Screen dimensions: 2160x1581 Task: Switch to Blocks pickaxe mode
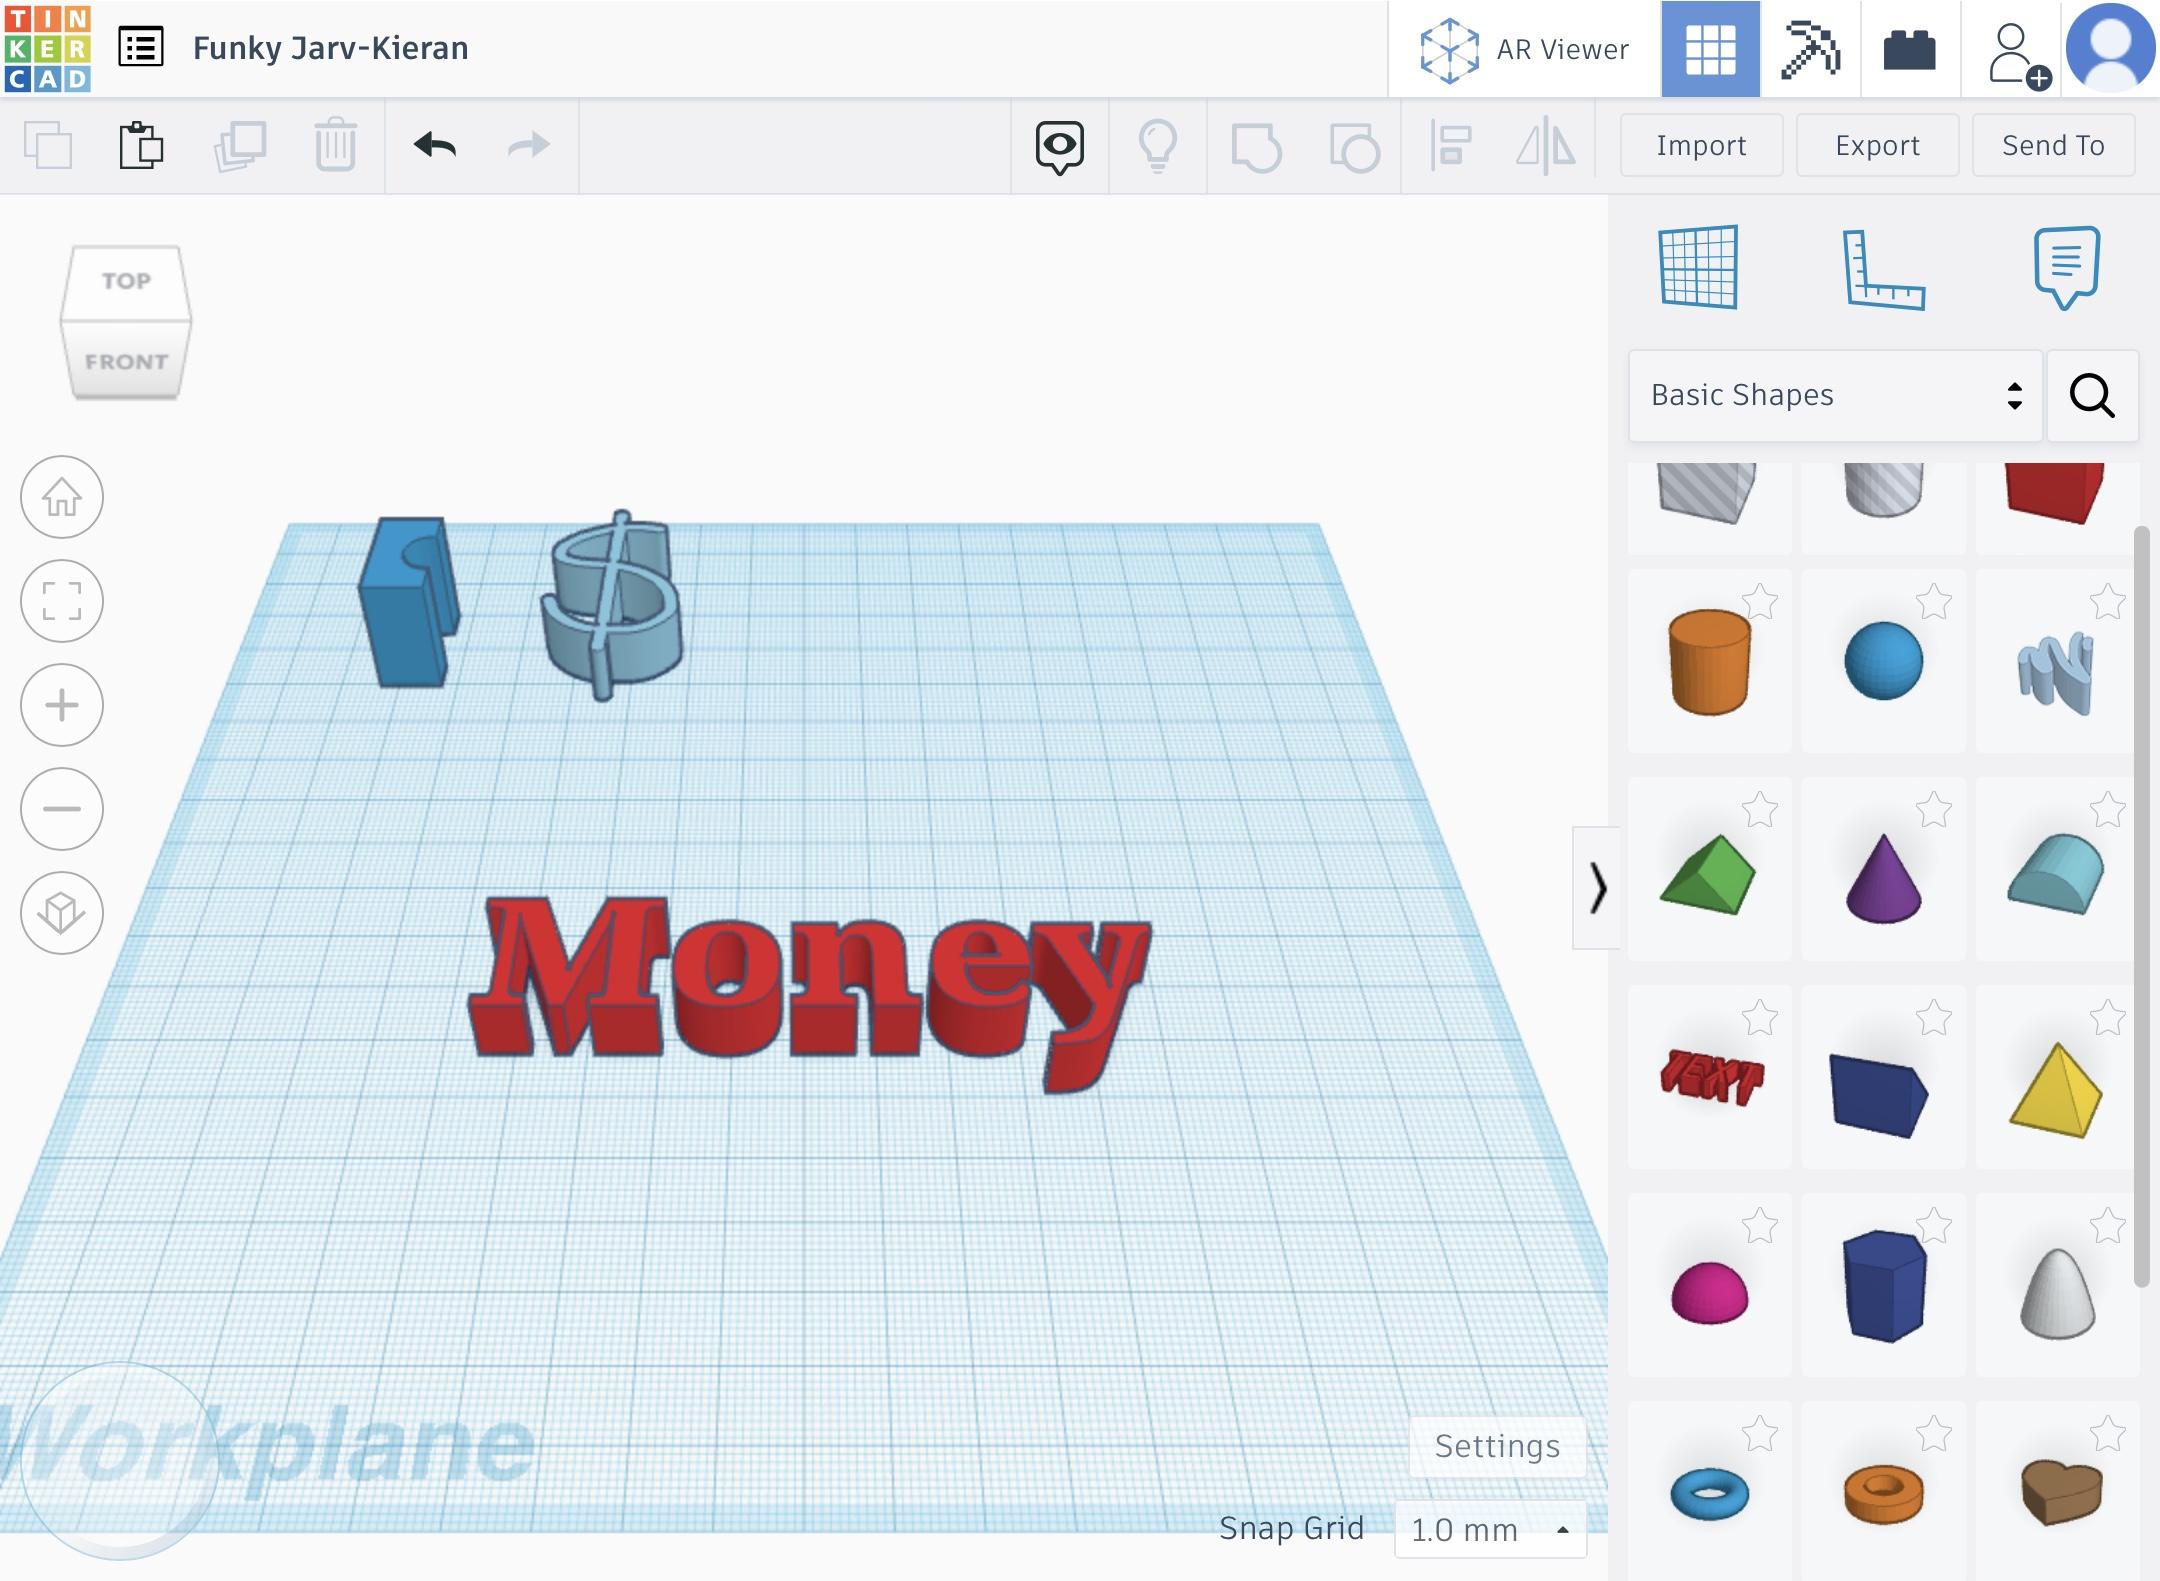(x=1810, y=49)
